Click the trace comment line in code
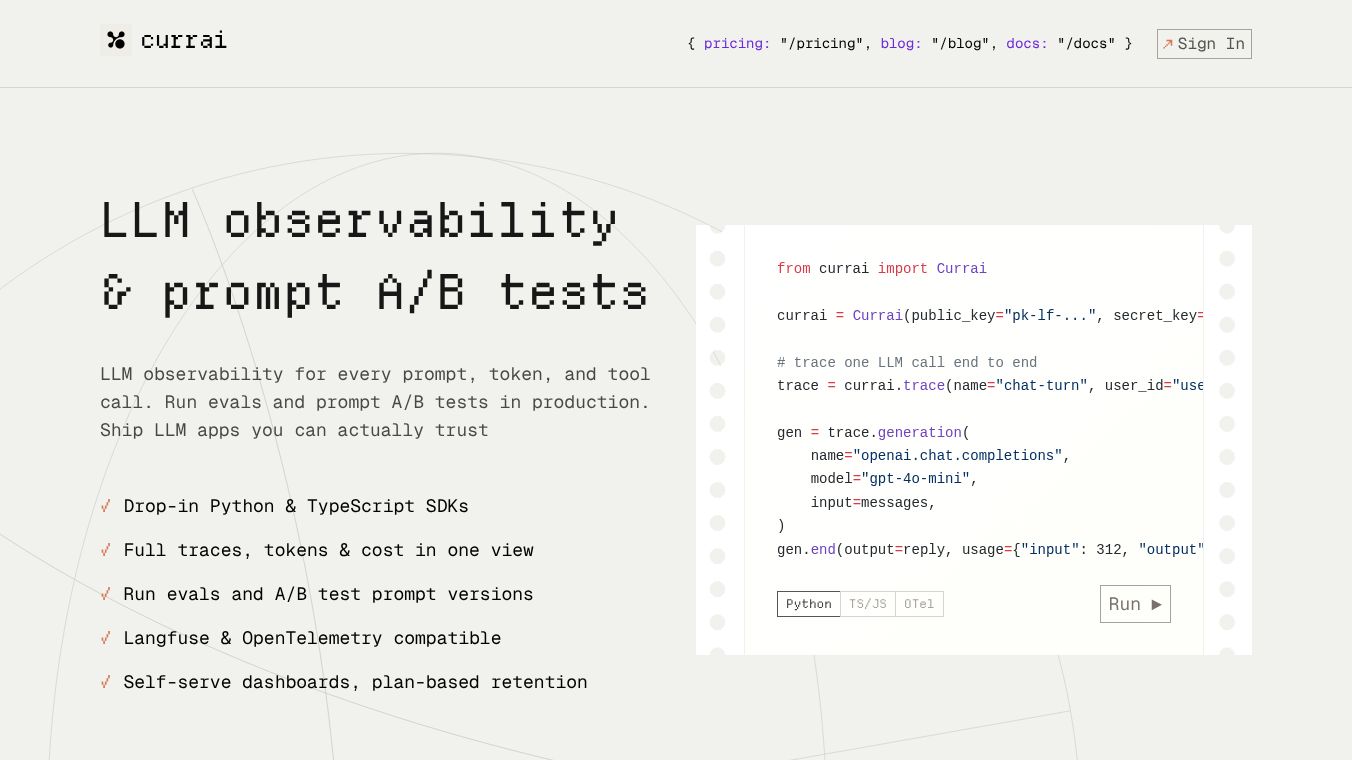 pyautogui.click(x=907, y=362)
